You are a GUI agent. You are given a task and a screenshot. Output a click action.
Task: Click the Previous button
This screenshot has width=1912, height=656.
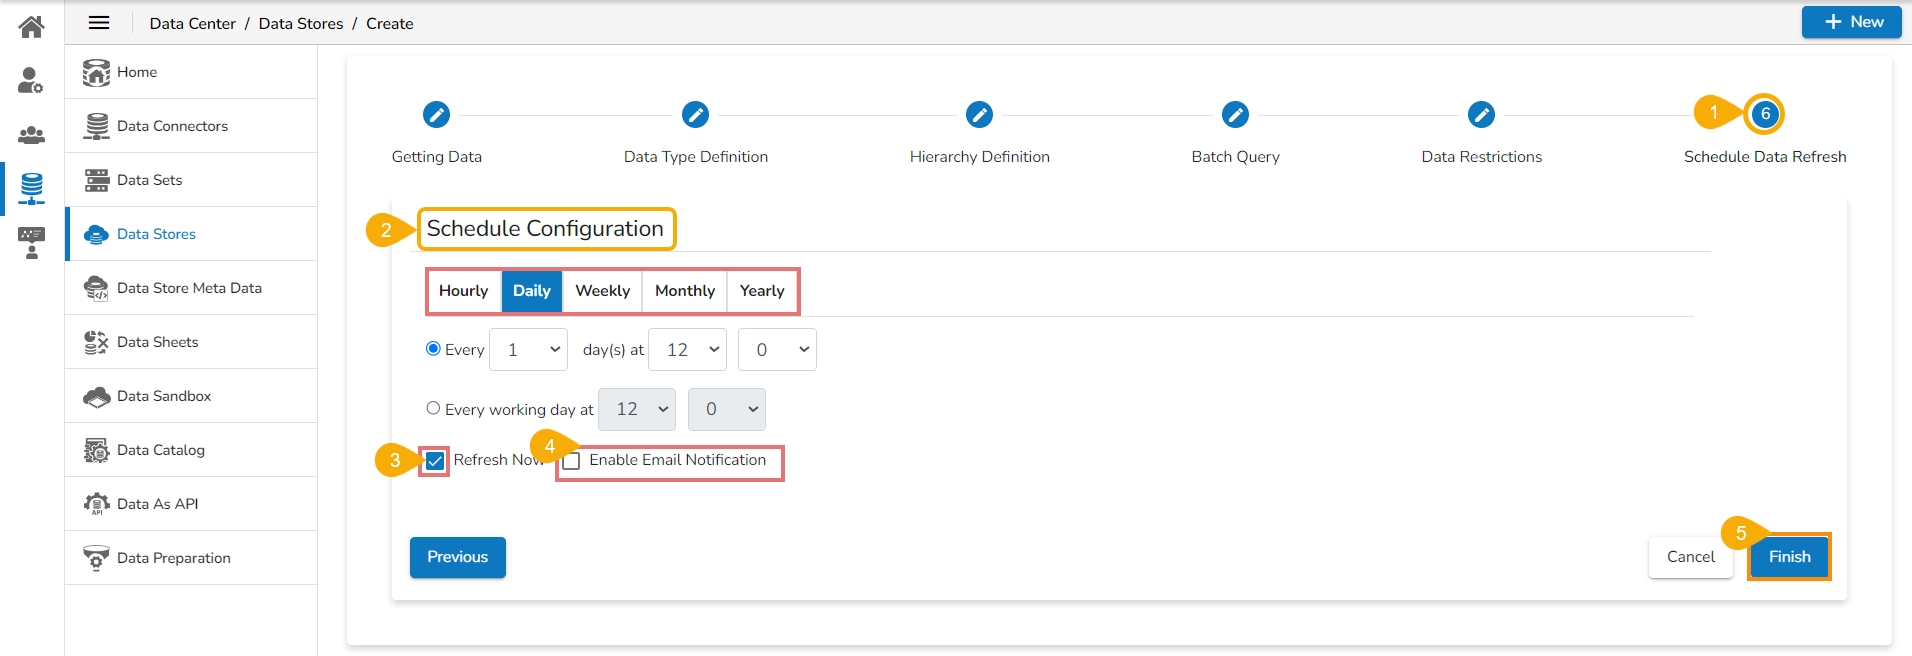(458, 557)
